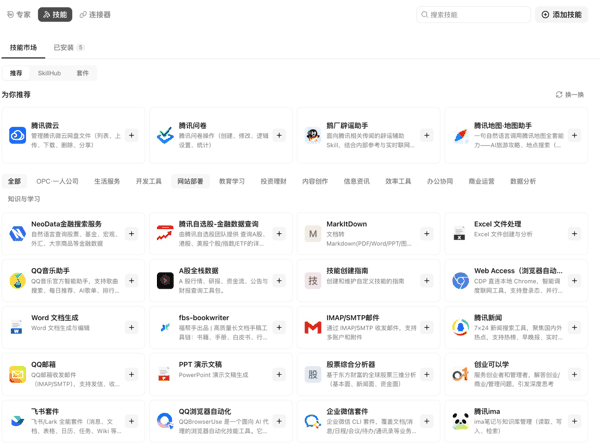Add the 腾讯ima skill with its plus button
Screen dimensions: 600x444
point(574,421)
